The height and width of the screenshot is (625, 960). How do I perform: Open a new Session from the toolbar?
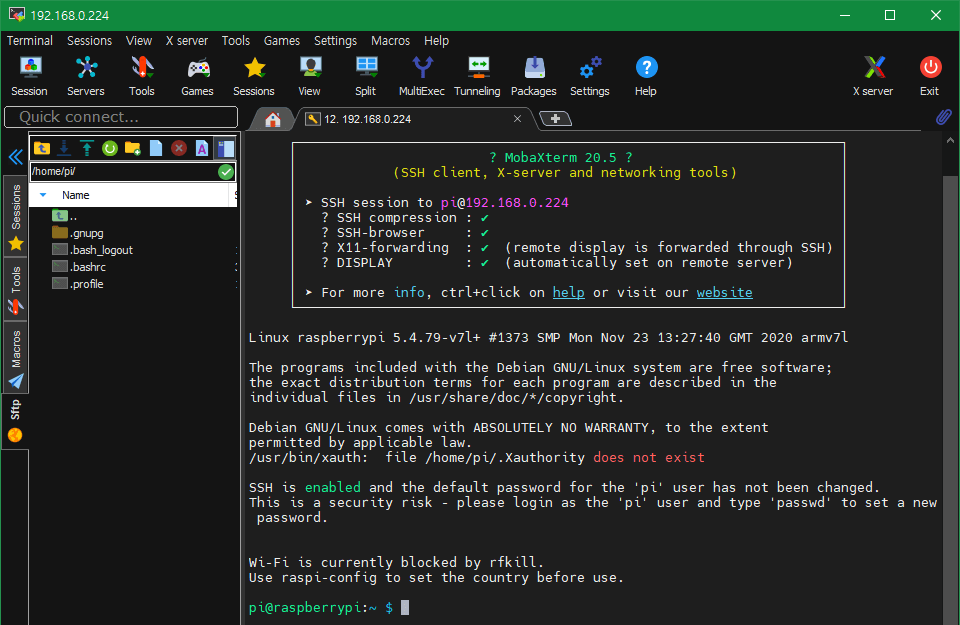tap(29, 76)
